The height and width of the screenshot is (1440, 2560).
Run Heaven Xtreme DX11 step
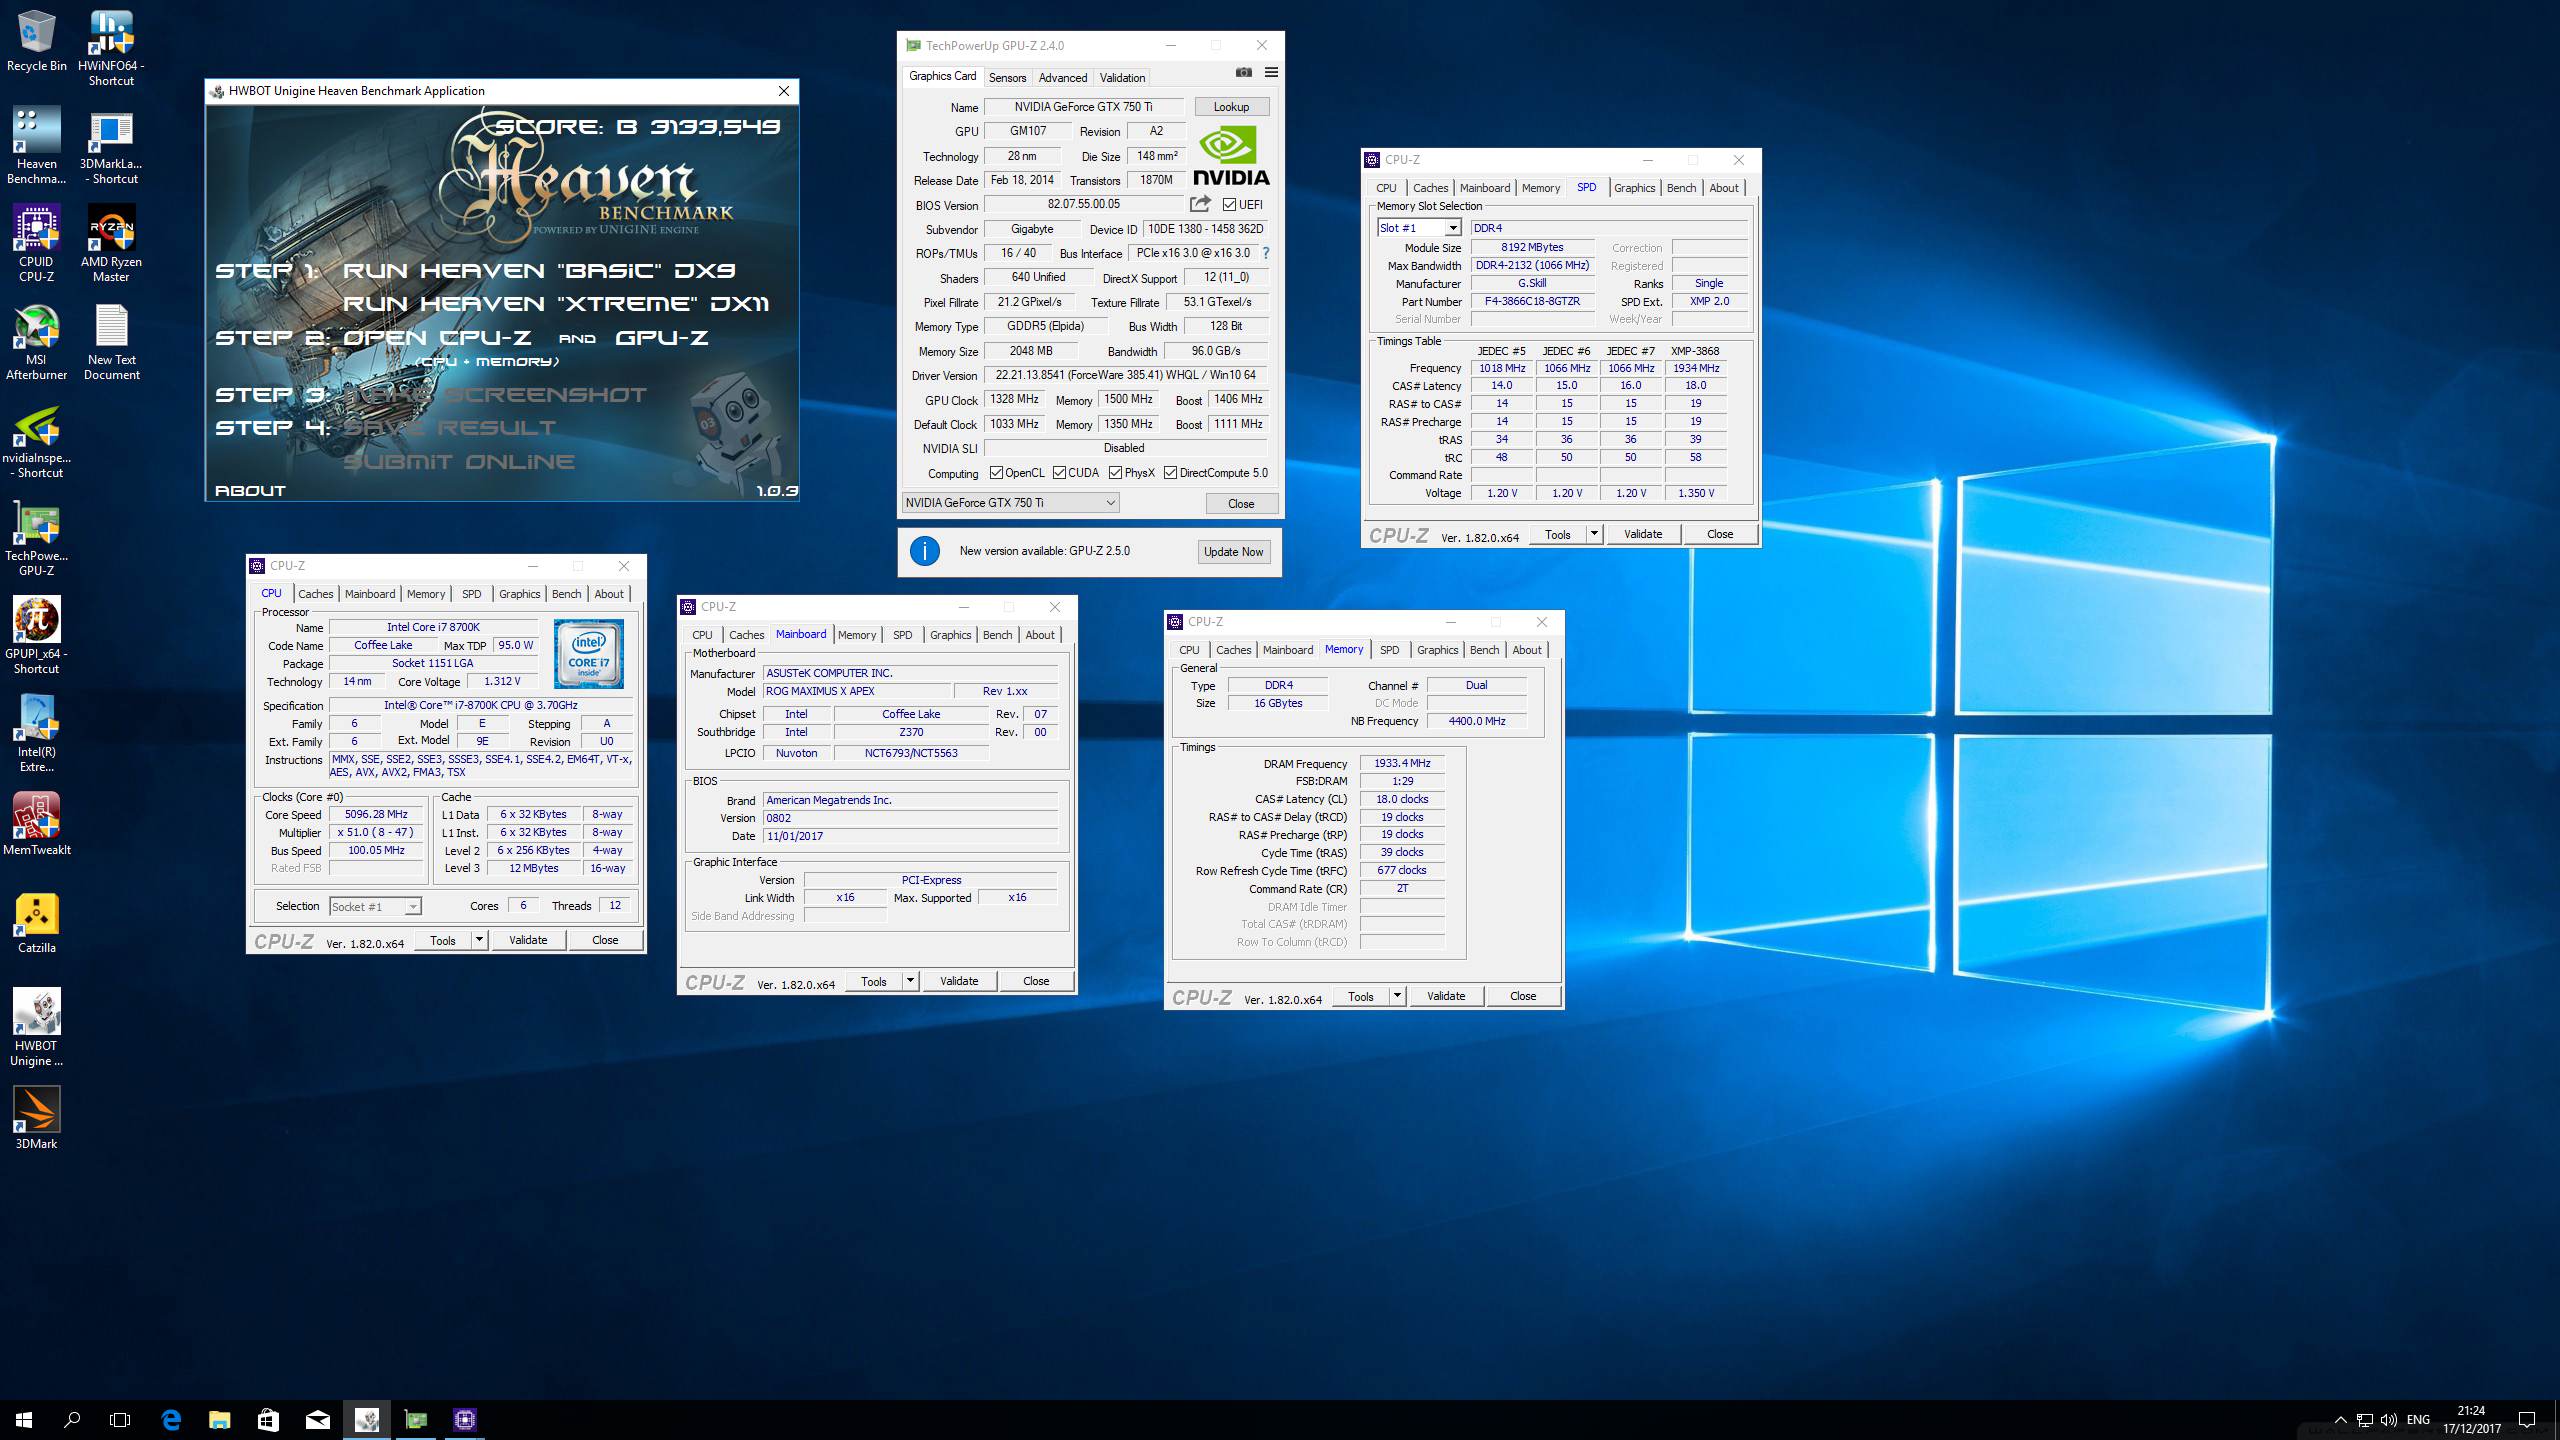click(x=557, y=303)
